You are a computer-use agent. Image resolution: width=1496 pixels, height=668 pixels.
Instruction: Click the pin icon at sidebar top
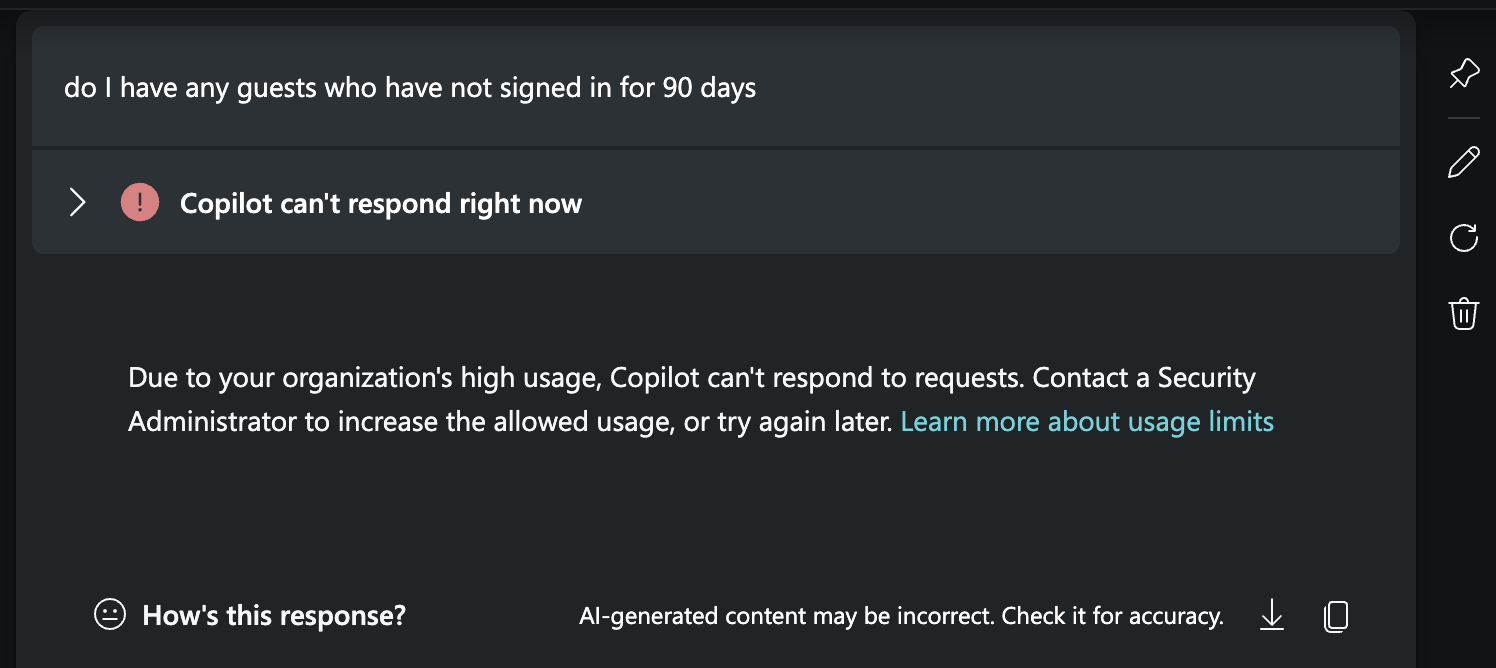pyautogui.click(x=1463, y=72)
